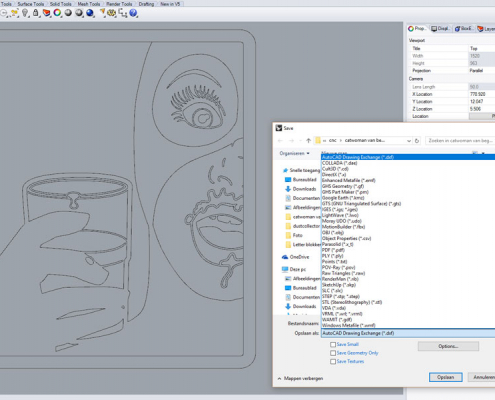The width and height of the screenshot is (495, 400).
Task: Open OneDrive in the Save dialog sidebar
Action: click(x=296, y=257)
